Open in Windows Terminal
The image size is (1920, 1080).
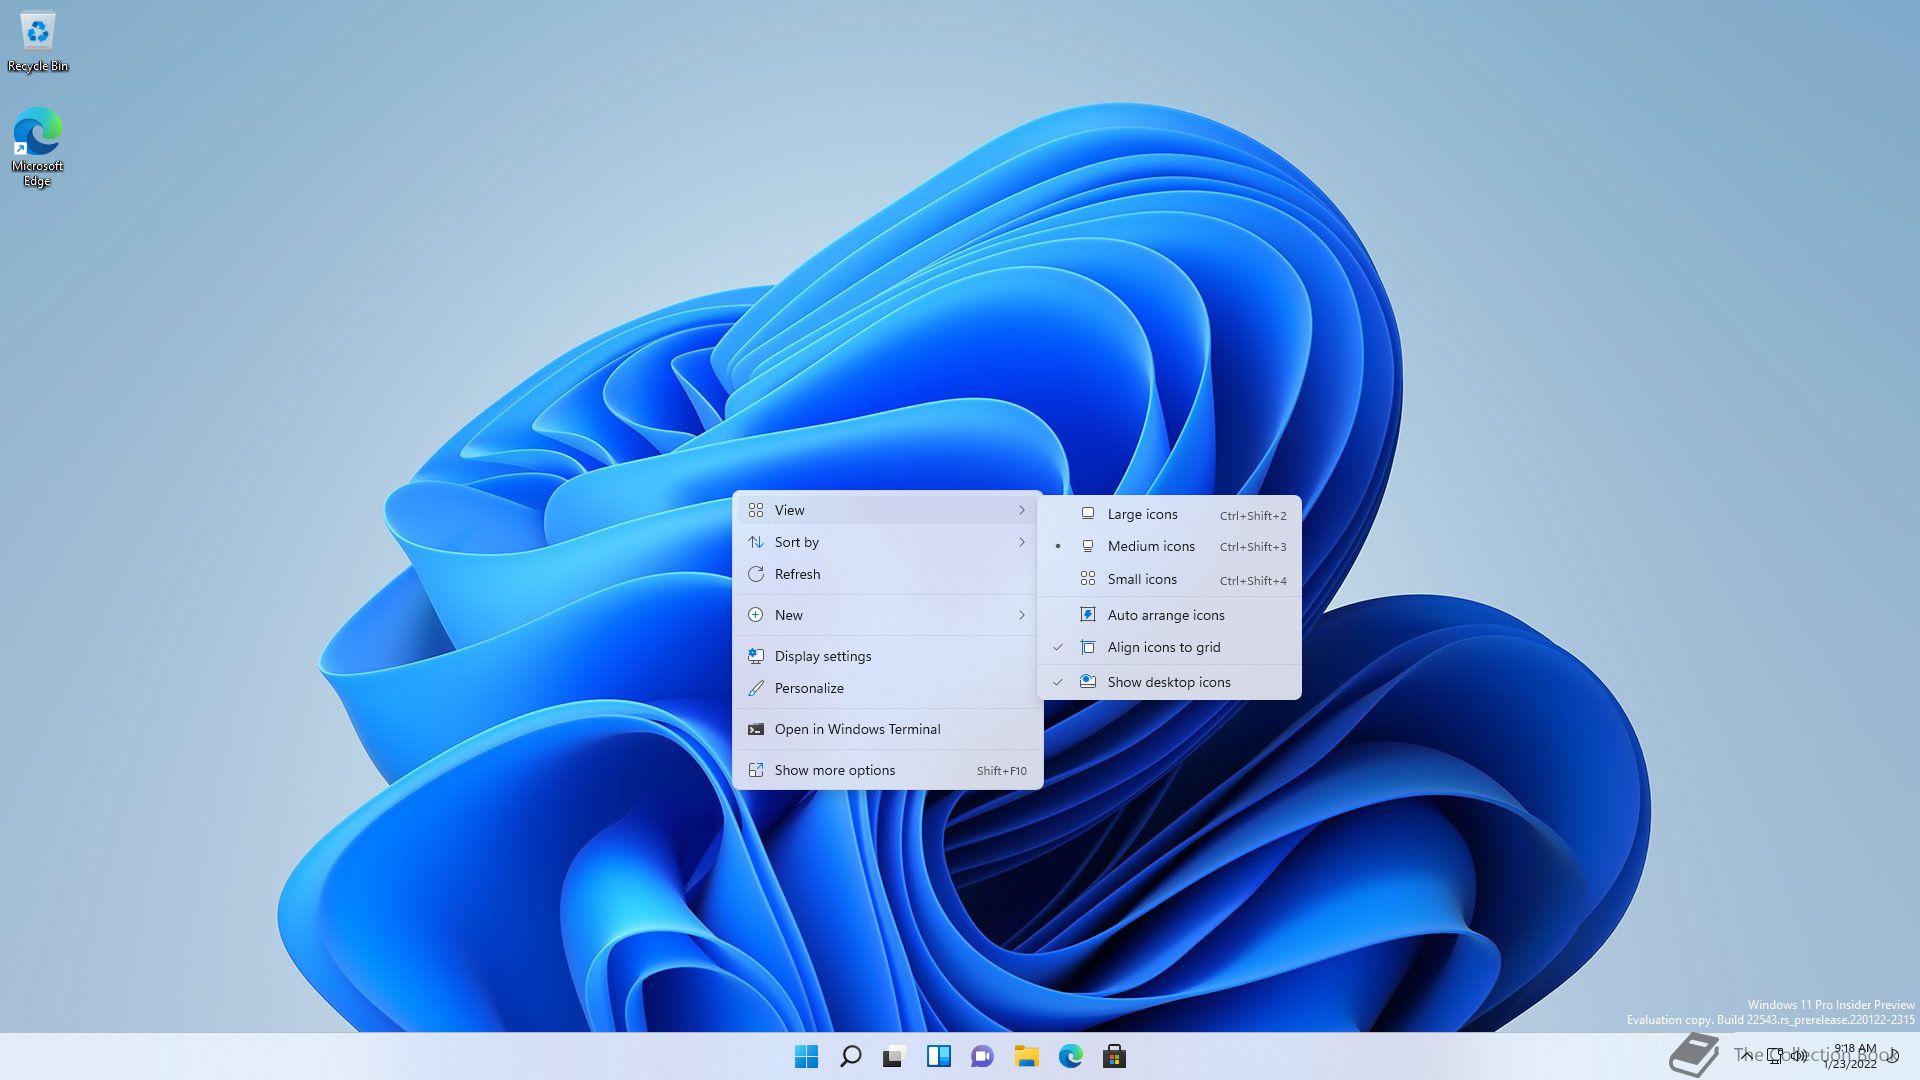tap(888, 729)
